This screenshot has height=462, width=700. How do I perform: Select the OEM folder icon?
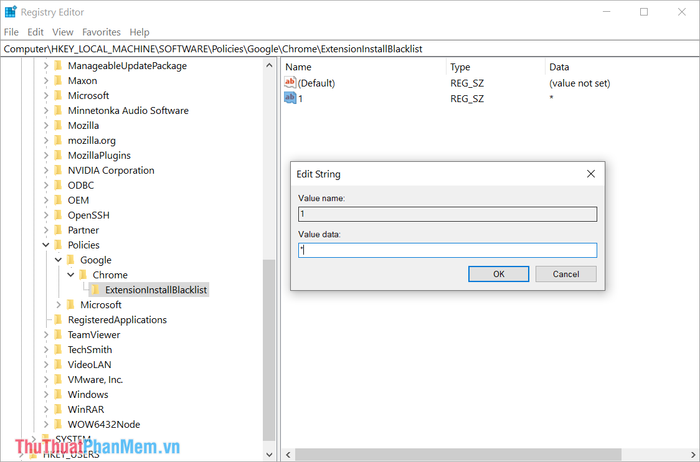click(58, 200)
